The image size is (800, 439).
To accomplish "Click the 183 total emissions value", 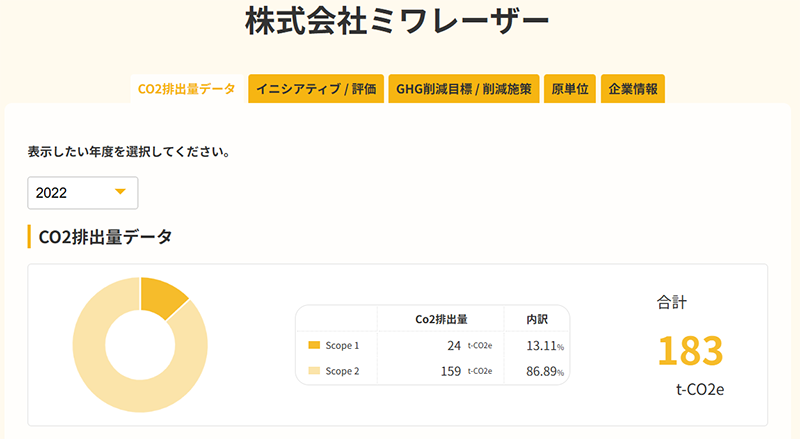I will [689, 351].
